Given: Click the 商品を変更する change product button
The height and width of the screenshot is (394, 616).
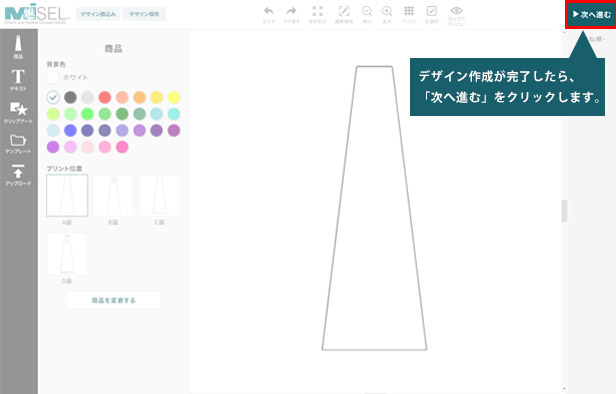Looking at the screenshot, I should pyautogui.click(x=114, y=301).
